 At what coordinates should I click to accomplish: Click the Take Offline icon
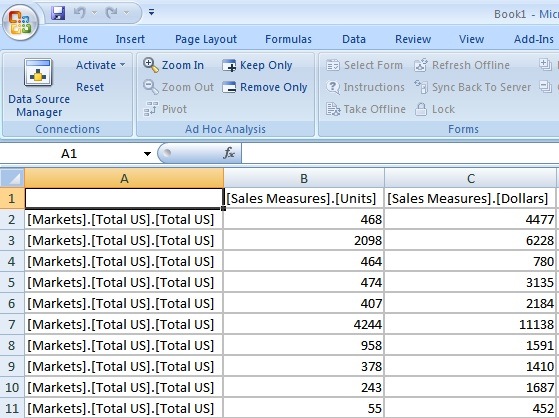coord(333,109)
